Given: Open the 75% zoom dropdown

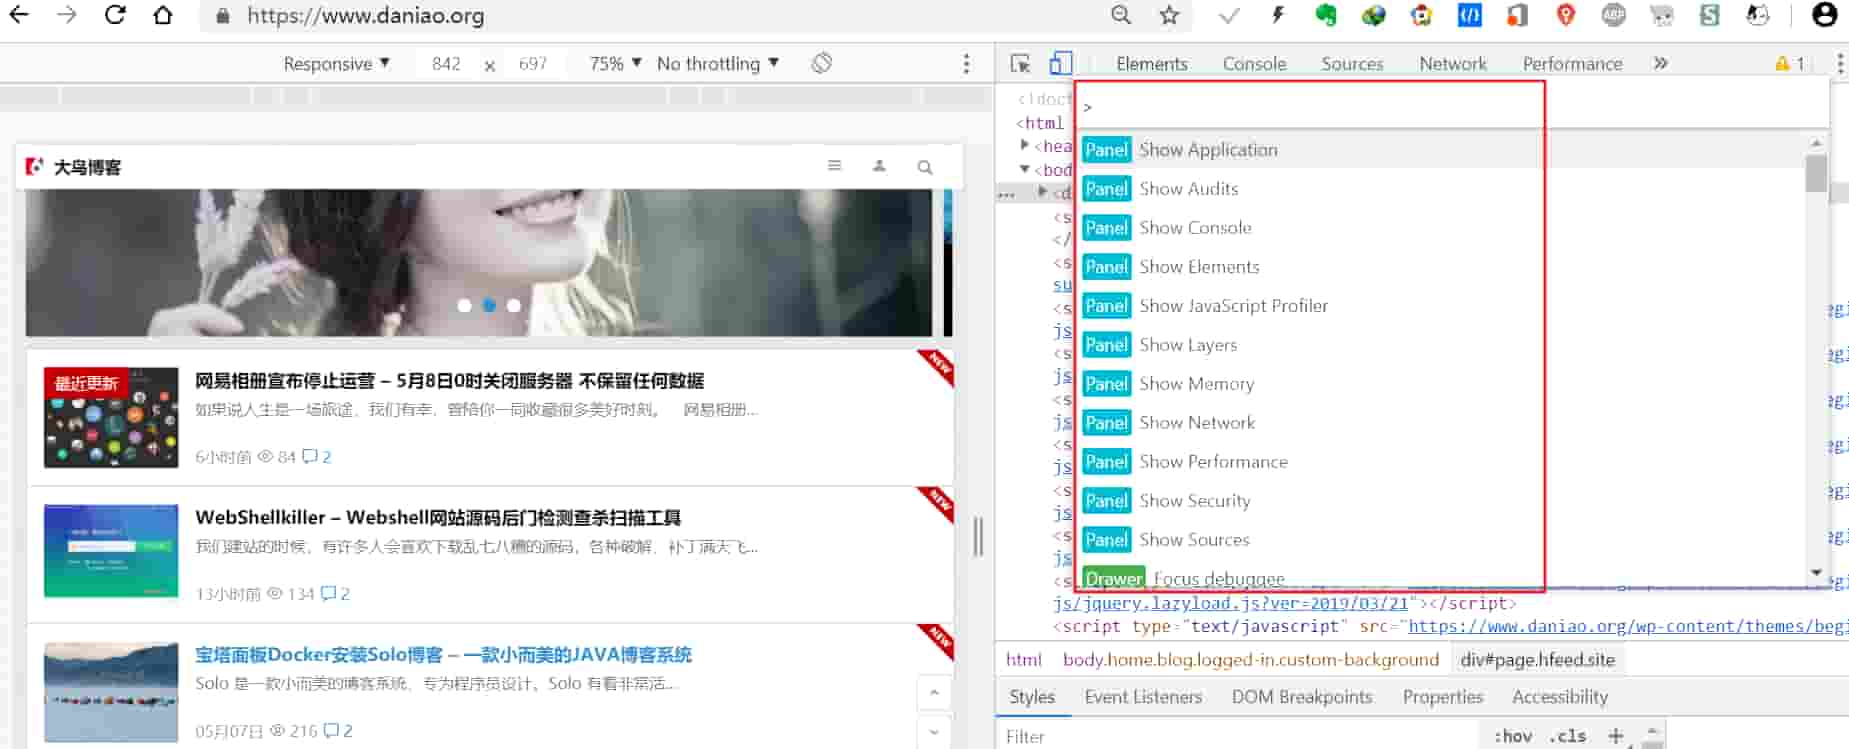Looking at the screenshot, I should point(615,64).
